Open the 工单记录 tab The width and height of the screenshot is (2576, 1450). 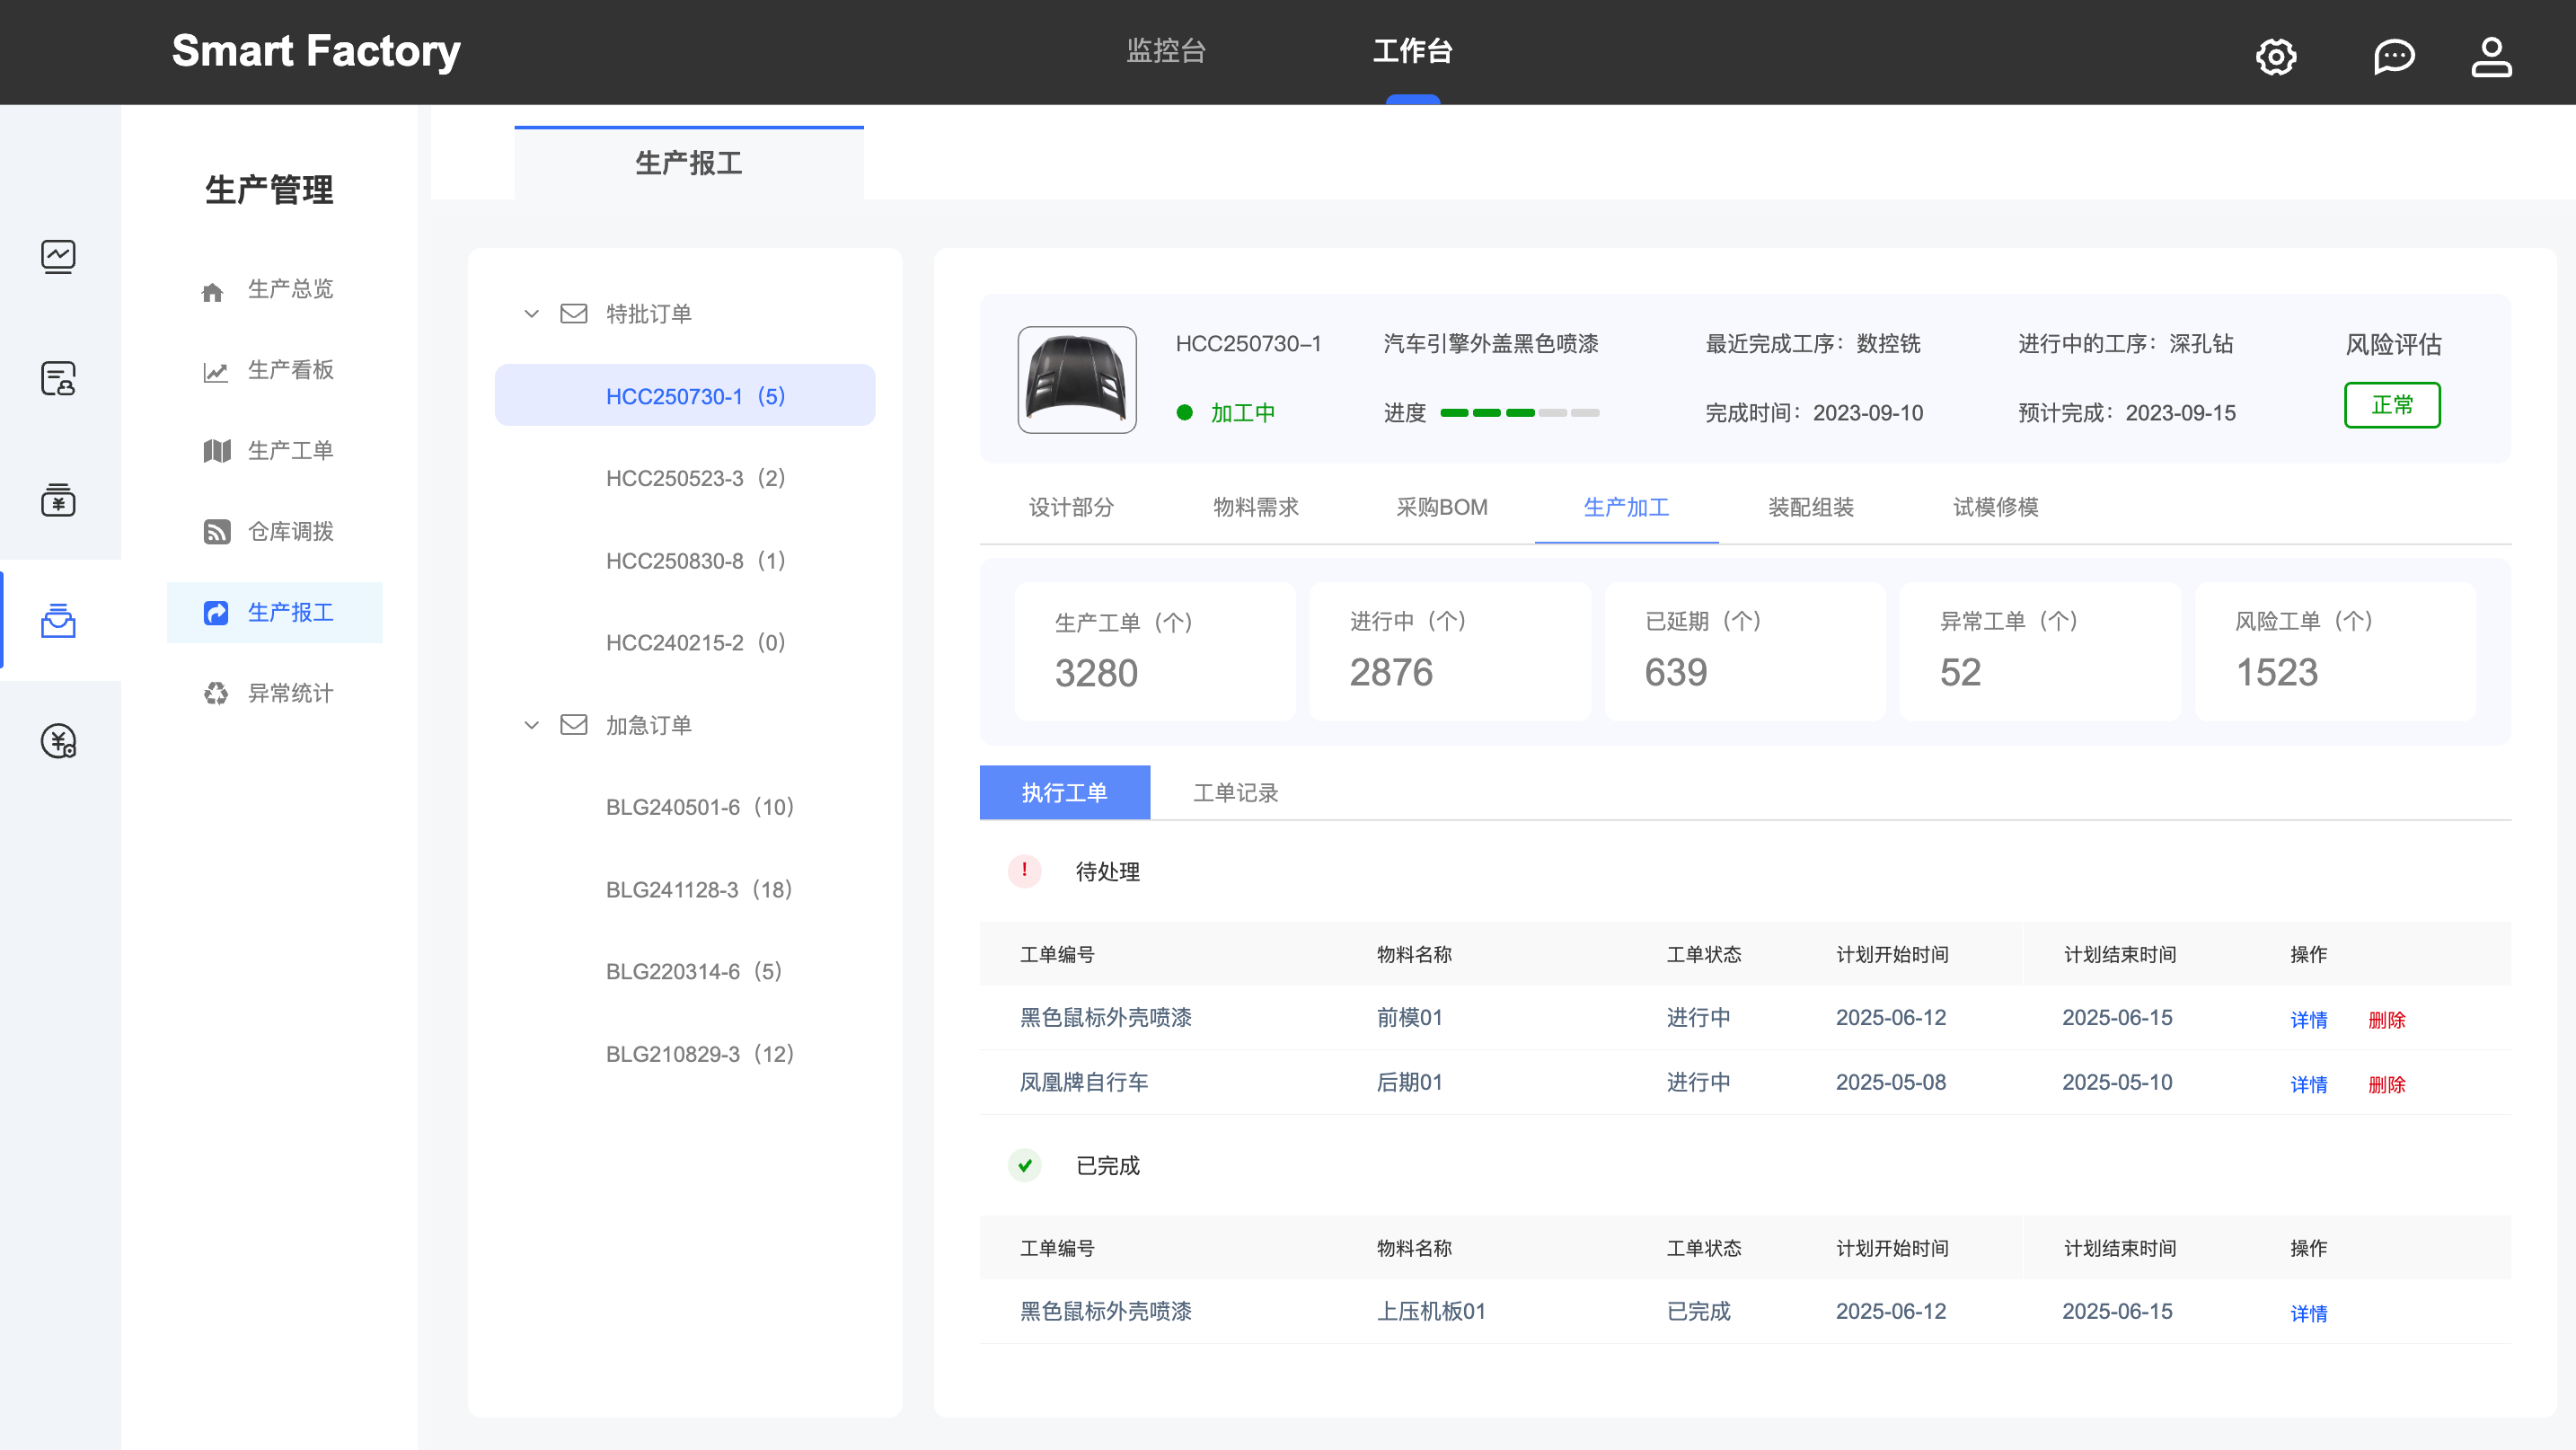[x=1235, y=793]
